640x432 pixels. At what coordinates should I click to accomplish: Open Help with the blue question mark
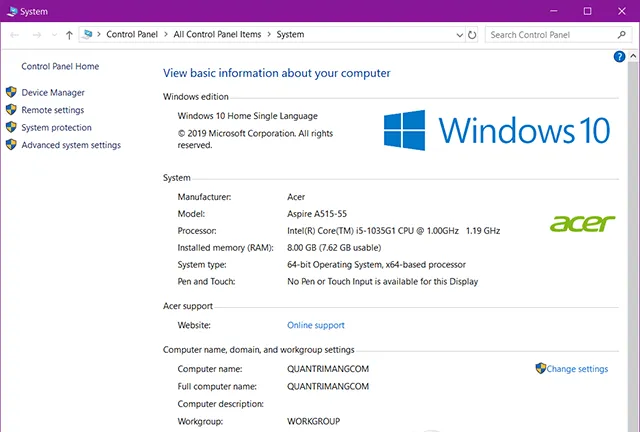(x=619, y=56)
